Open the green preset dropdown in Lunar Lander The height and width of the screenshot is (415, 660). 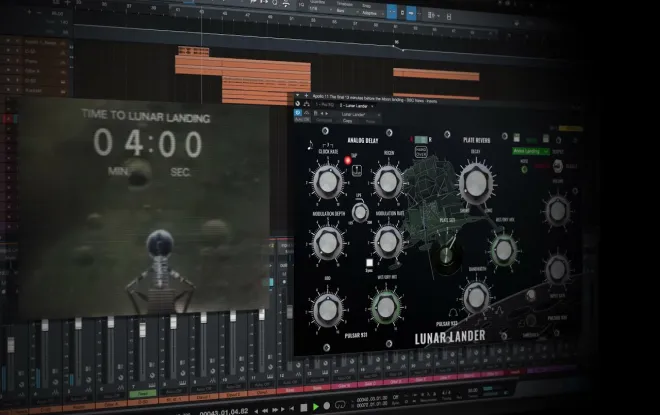[x=530, y=151]
